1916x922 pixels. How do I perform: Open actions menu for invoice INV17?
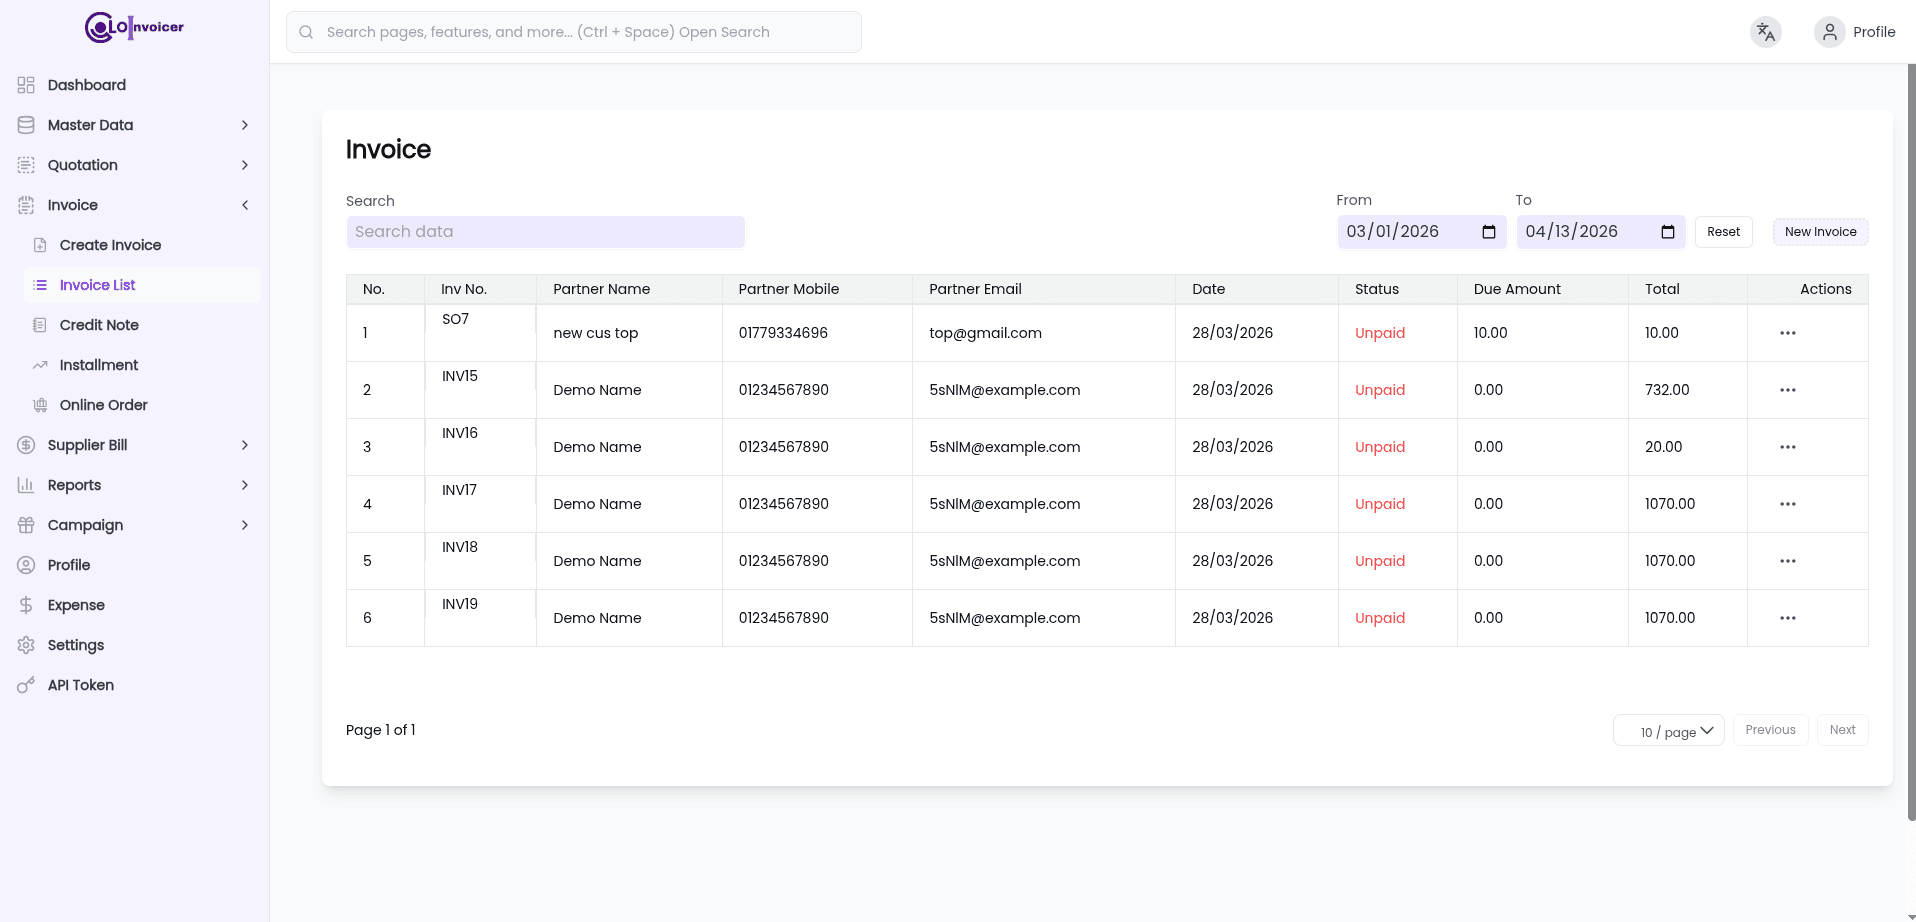(1787, 504)
